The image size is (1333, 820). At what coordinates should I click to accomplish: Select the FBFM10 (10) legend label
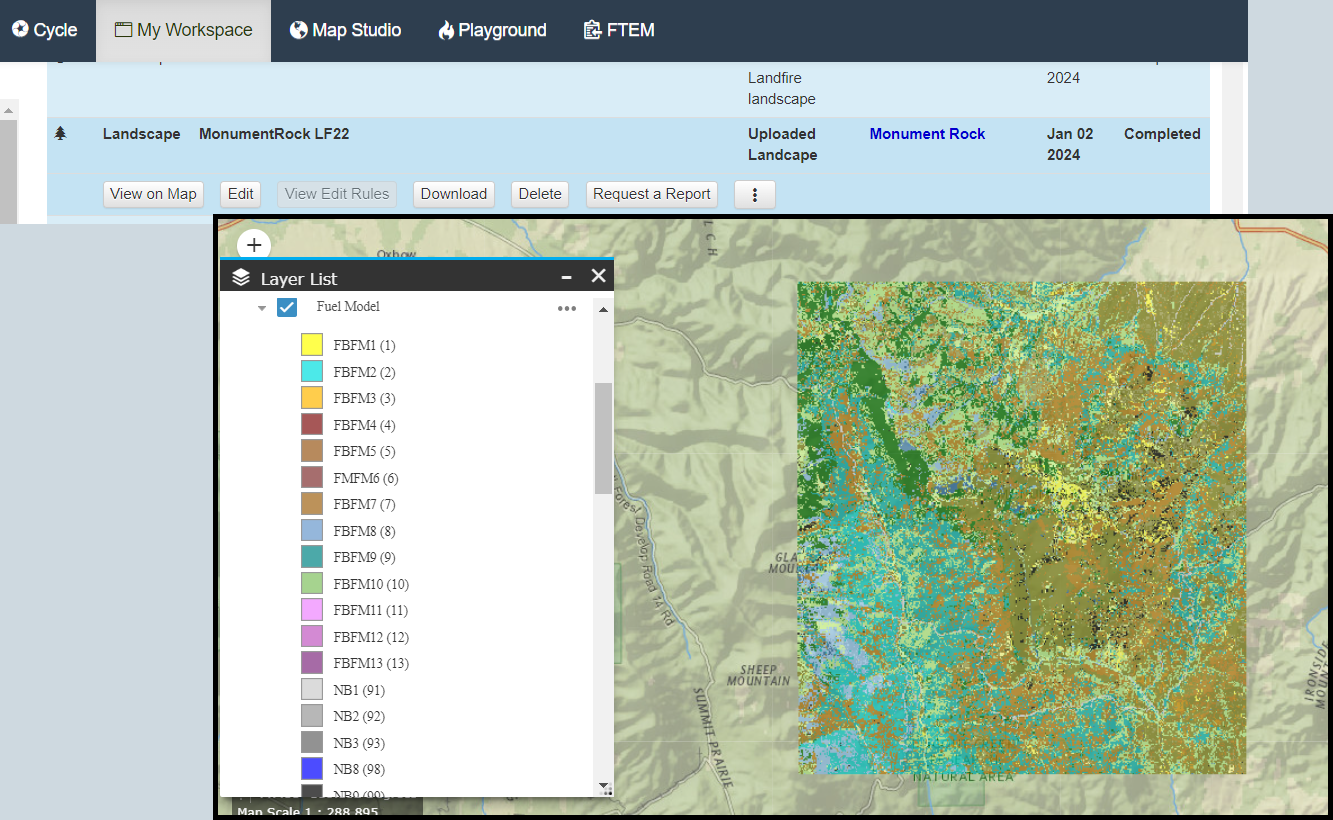pos(371,584)
